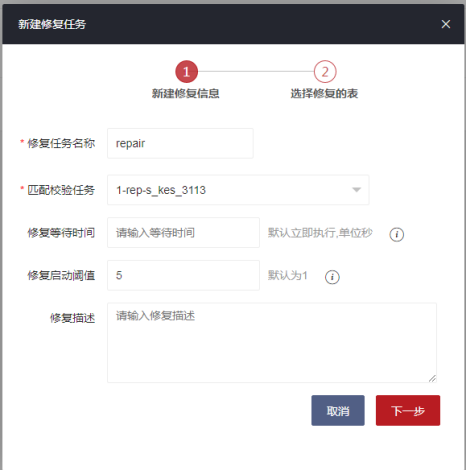
Task: Click the resize handle of 修复描述 textarea
Action: tap(432, 378)
